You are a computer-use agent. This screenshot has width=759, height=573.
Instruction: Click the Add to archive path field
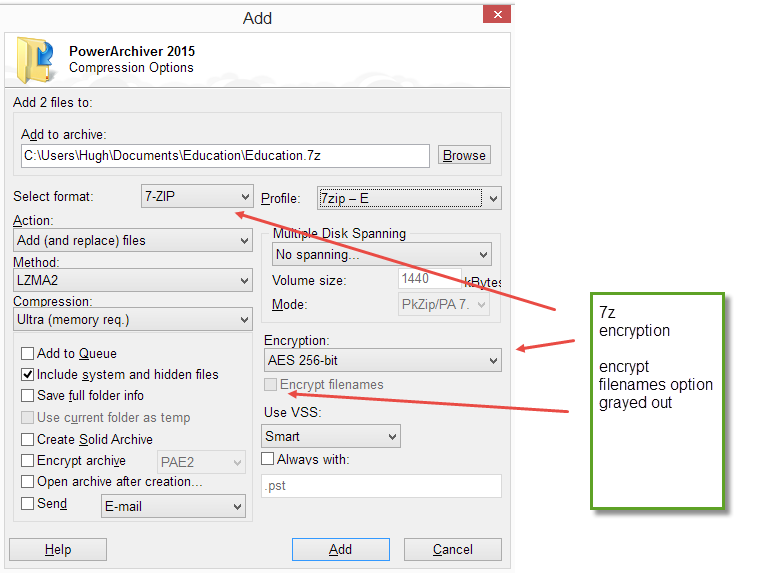[x=225, y=156]
